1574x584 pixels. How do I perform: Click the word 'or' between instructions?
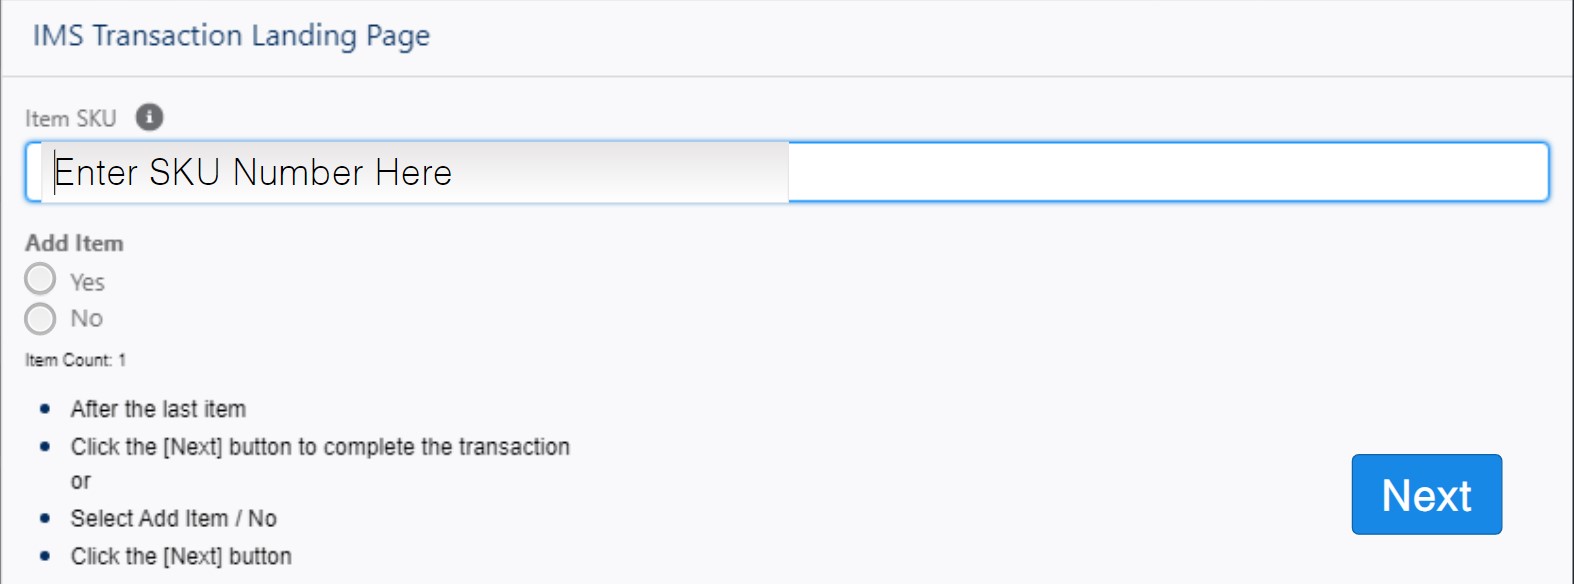click(81, 481)
